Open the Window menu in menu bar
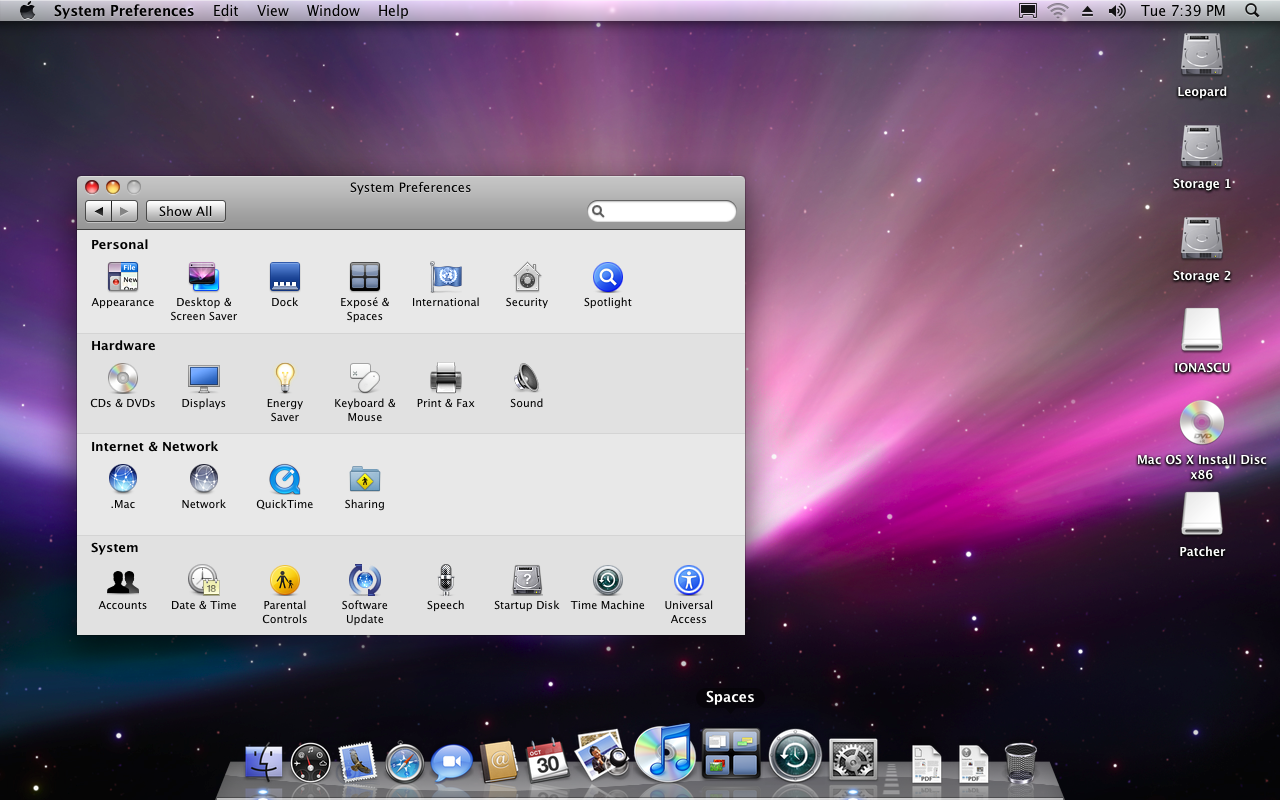This screenshot has height=800, width=1280. [x=333, y=11]
